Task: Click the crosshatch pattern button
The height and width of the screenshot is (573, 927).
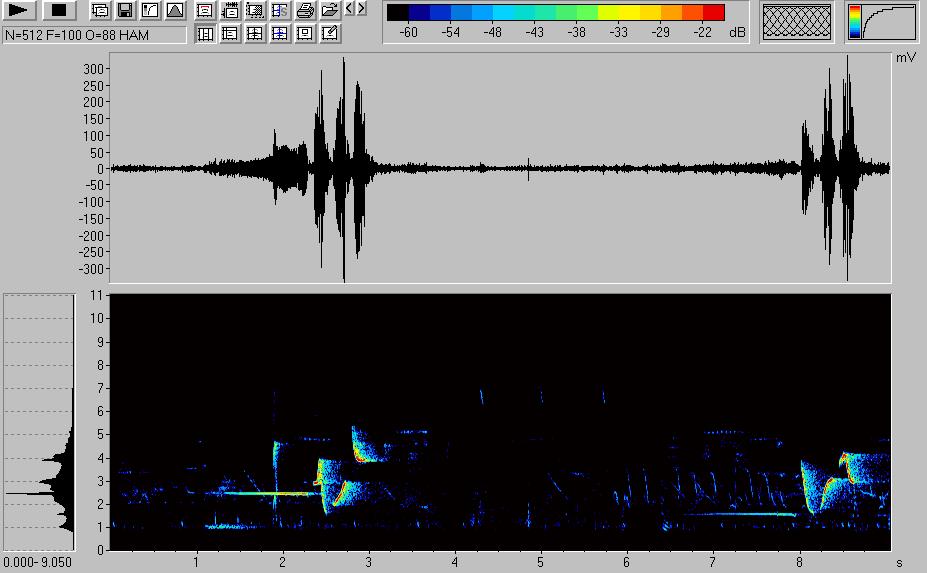Action: (796, 22)
